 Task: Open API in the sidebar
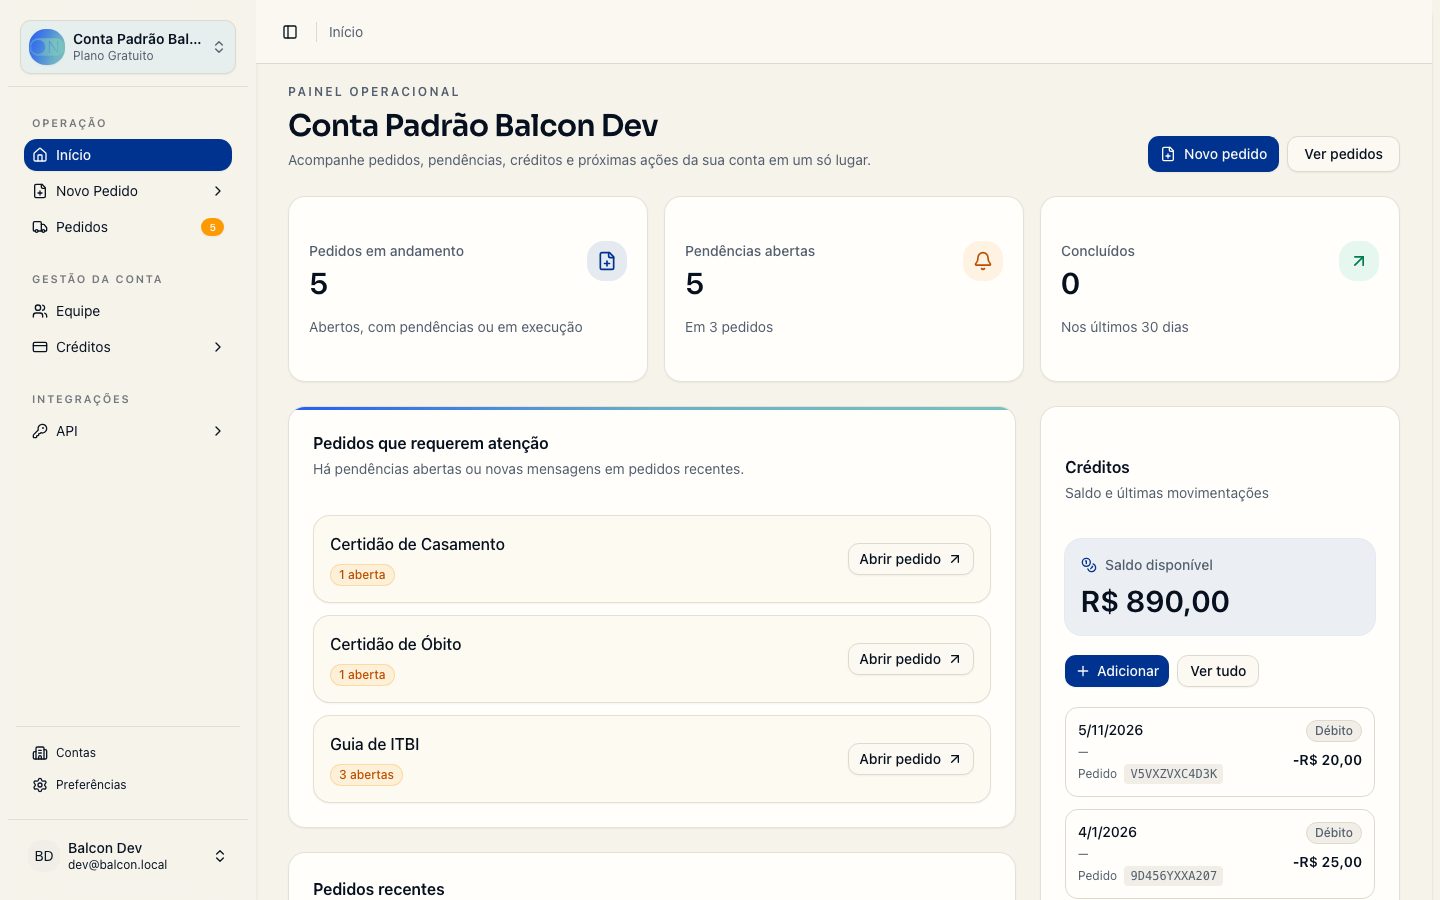(128, 431)
